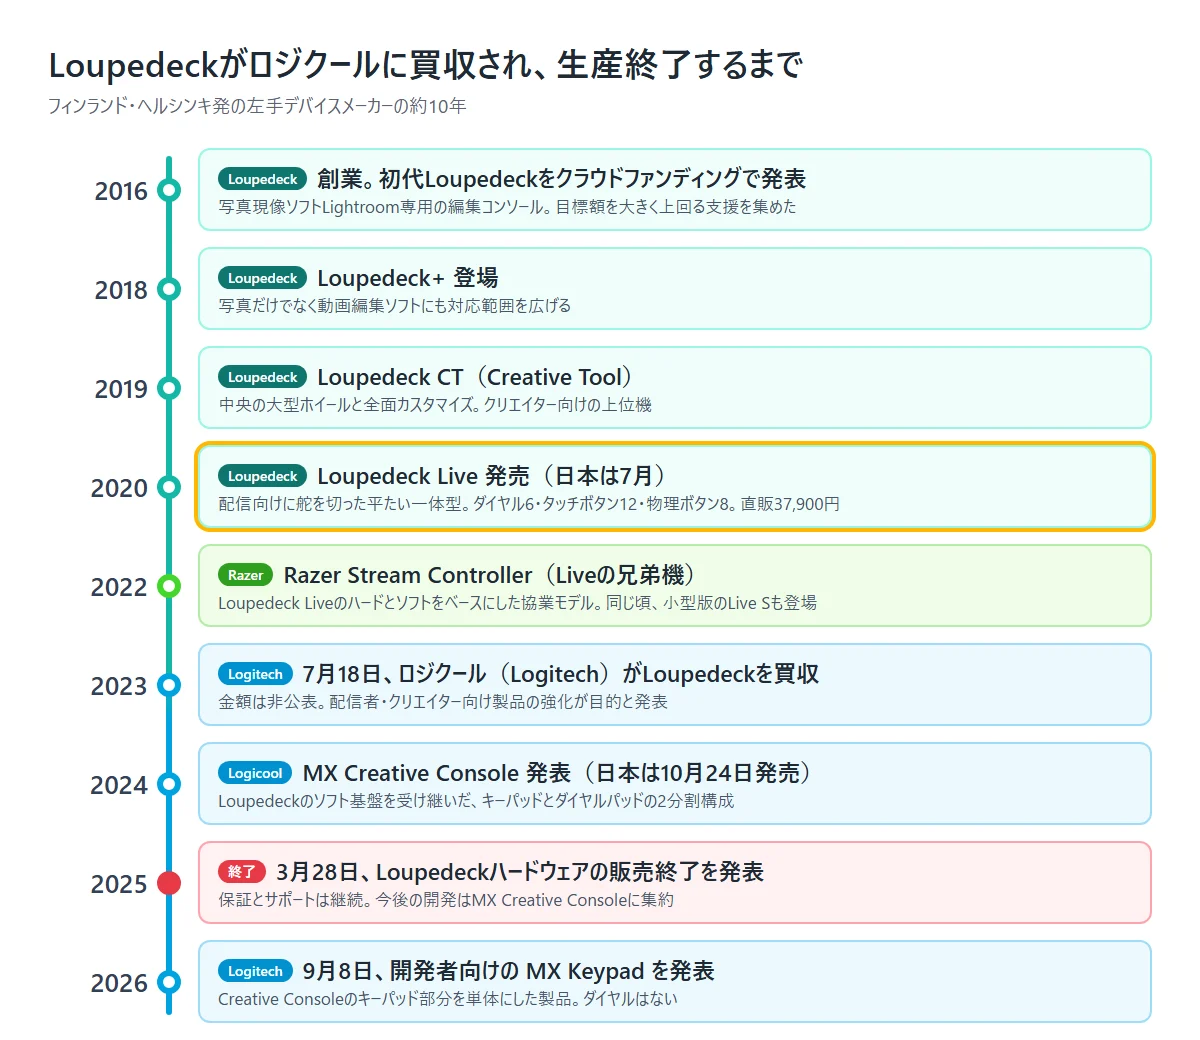
Task: Click the year label 2024
Action: (119, 785)
